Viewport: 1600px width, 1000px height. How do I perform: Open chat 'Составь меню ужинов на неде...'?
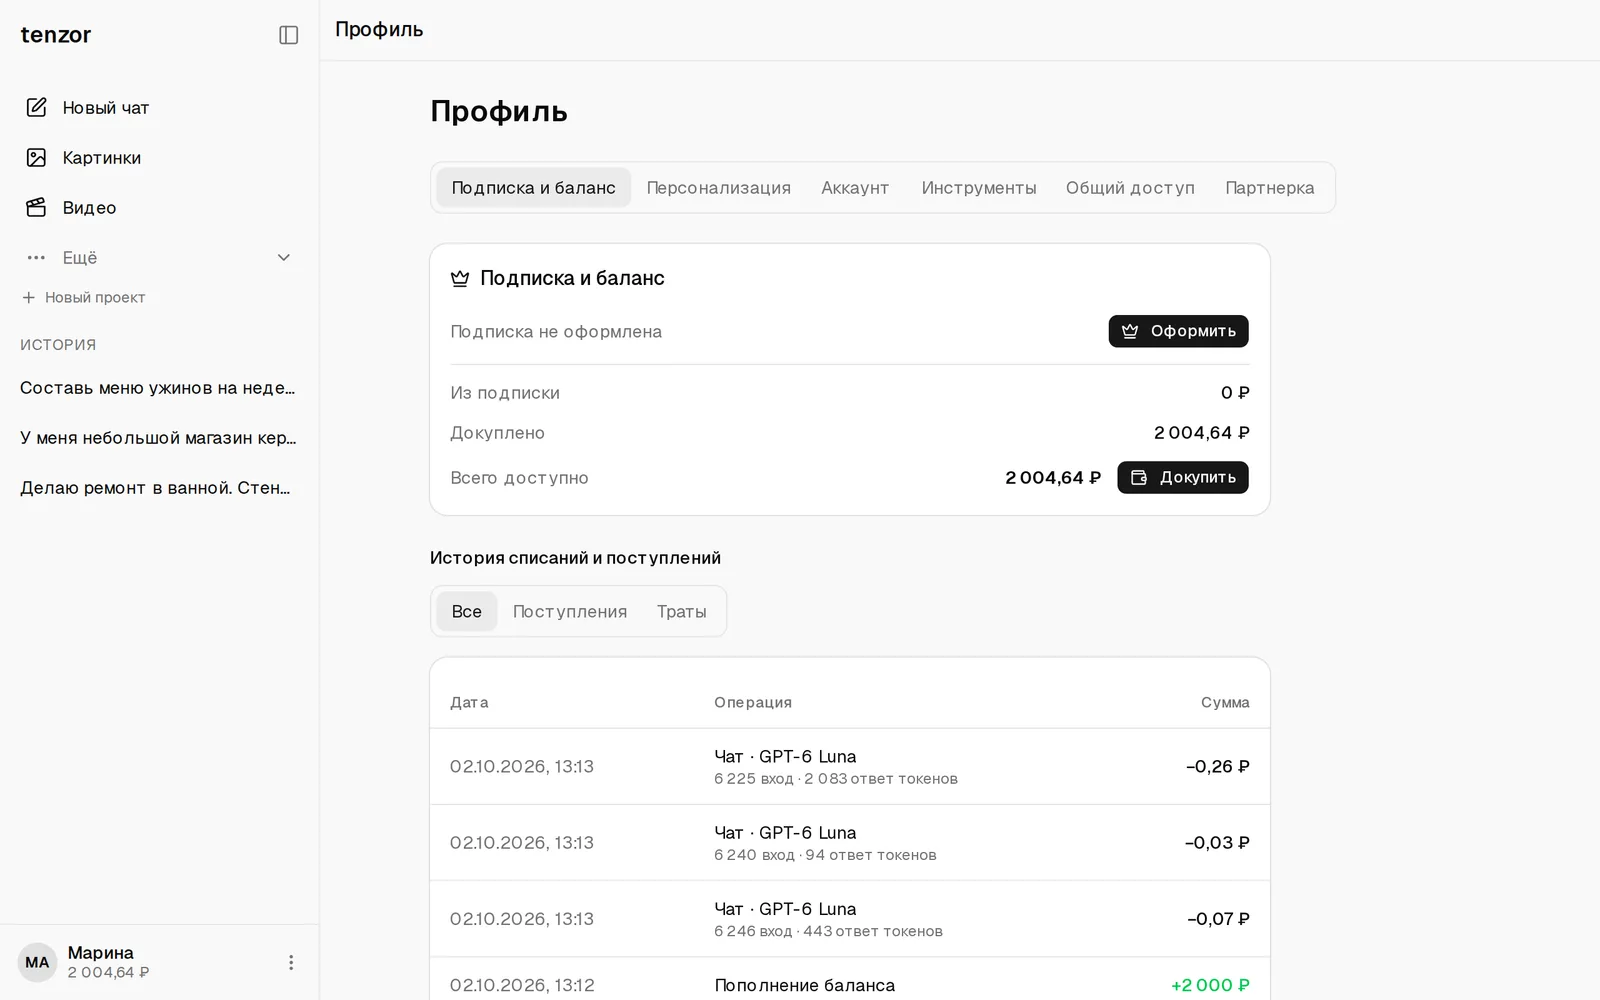click(x=158, y=388)
